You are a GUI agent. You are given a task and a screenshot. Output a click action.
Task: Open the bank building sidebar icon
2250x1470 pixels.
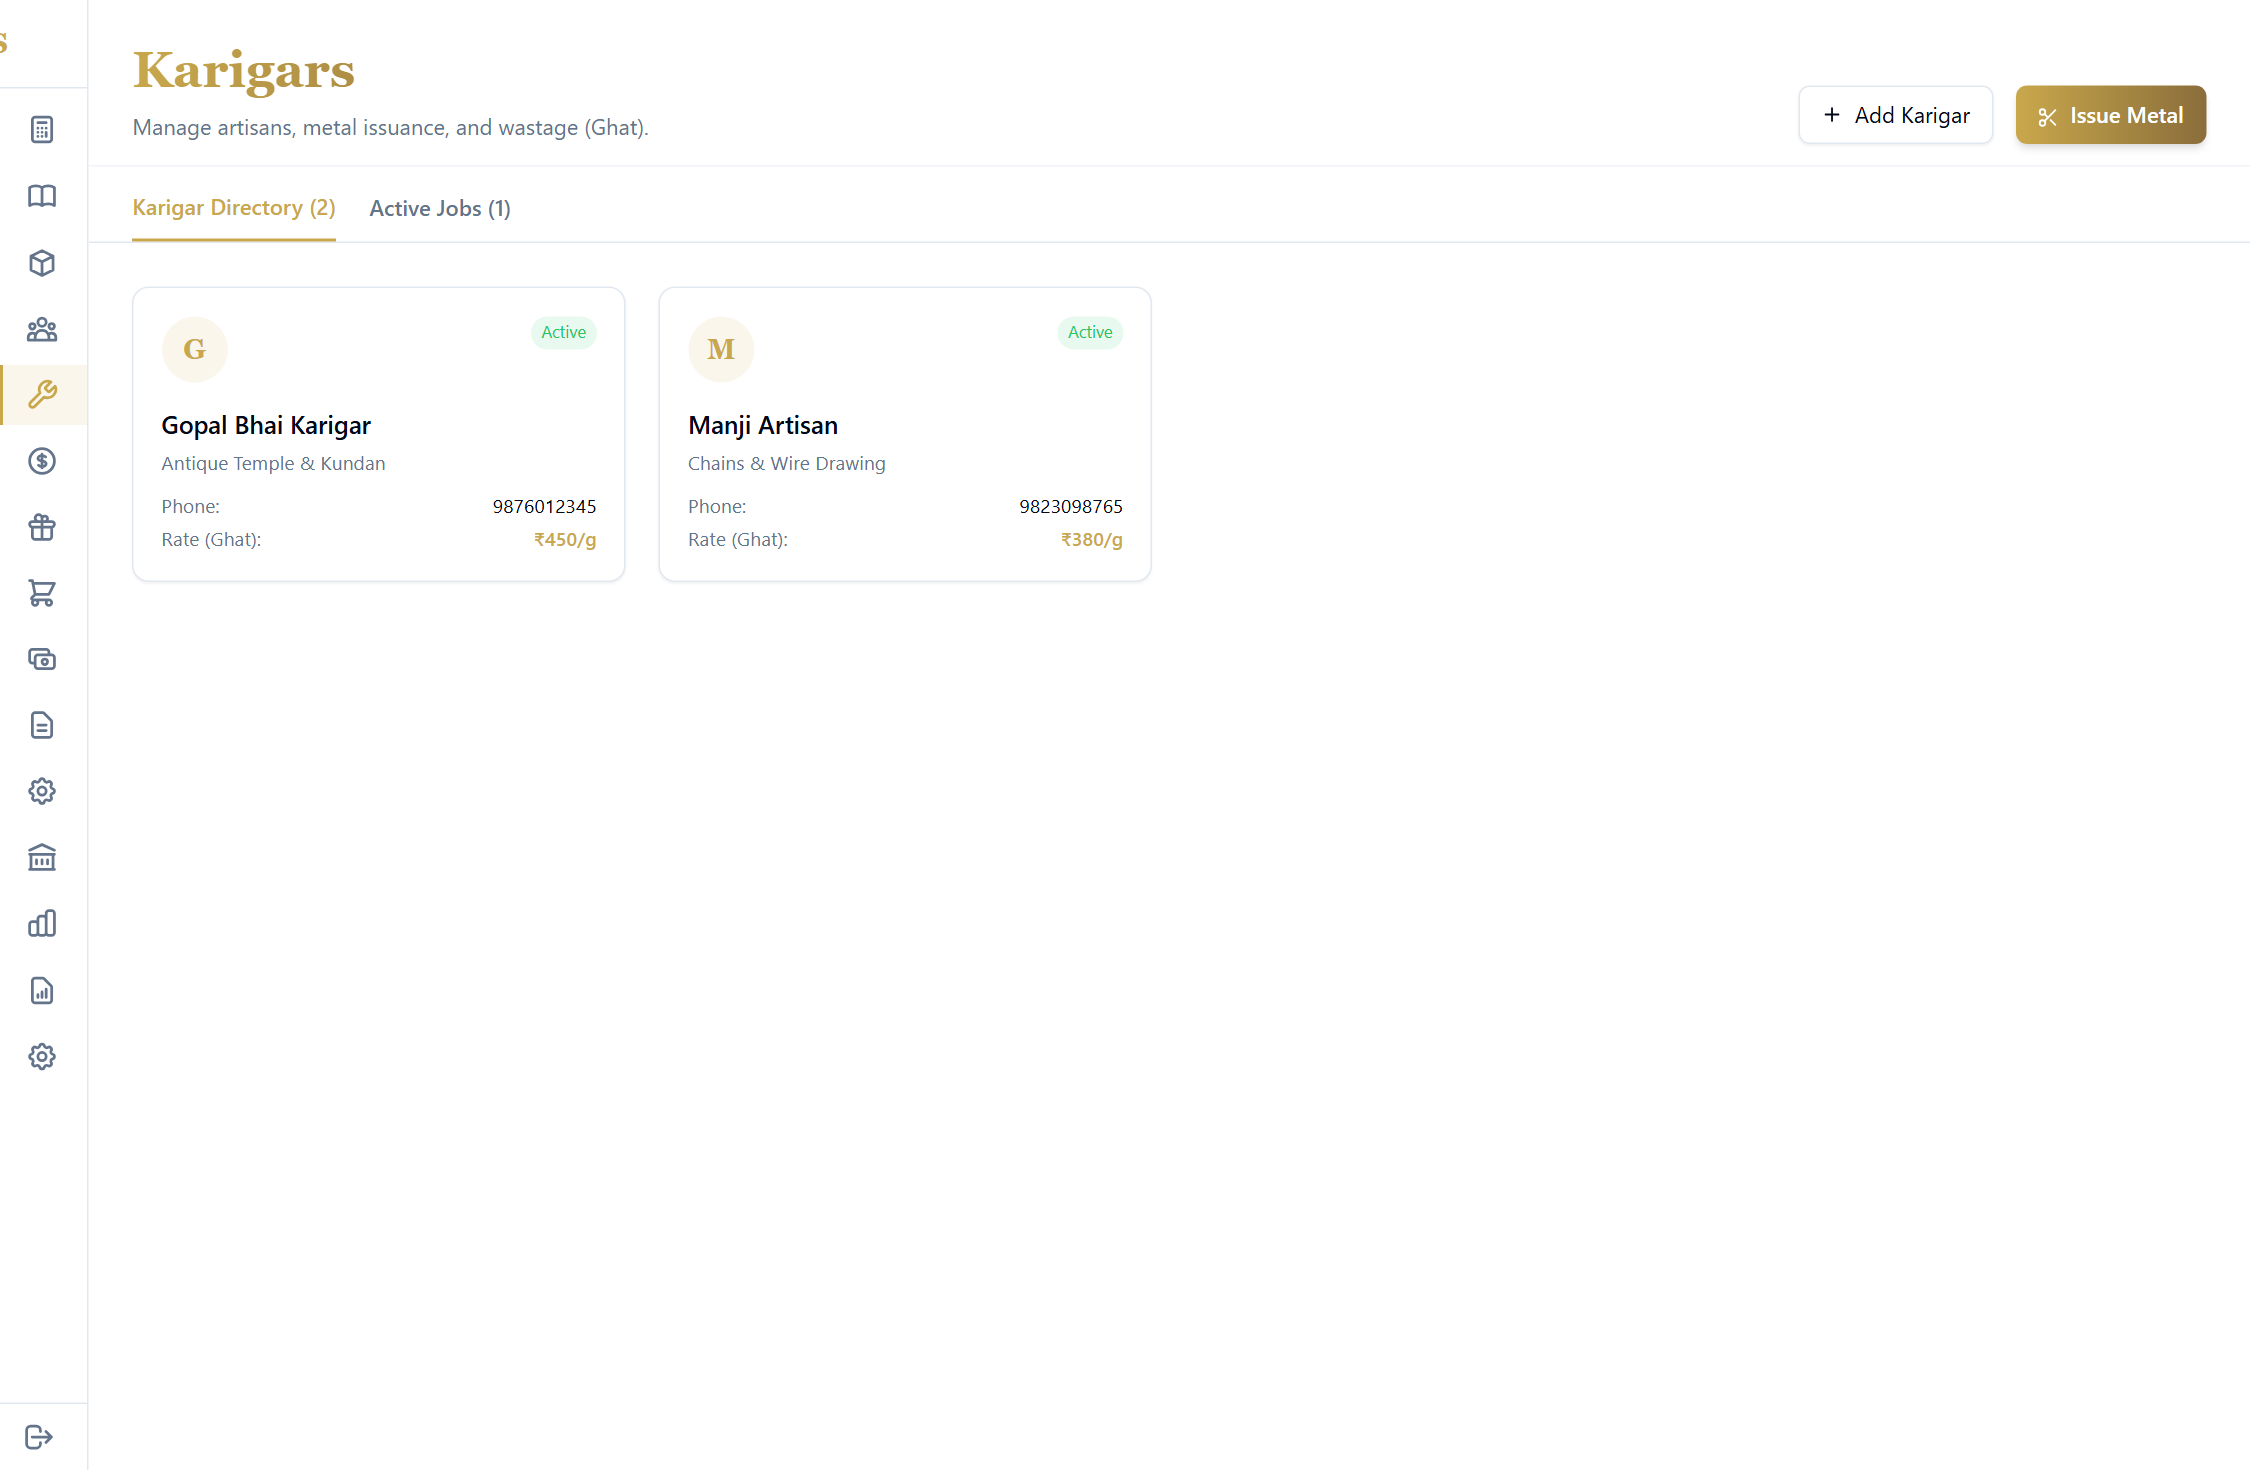pyautogui.click(x=42, y=857)
